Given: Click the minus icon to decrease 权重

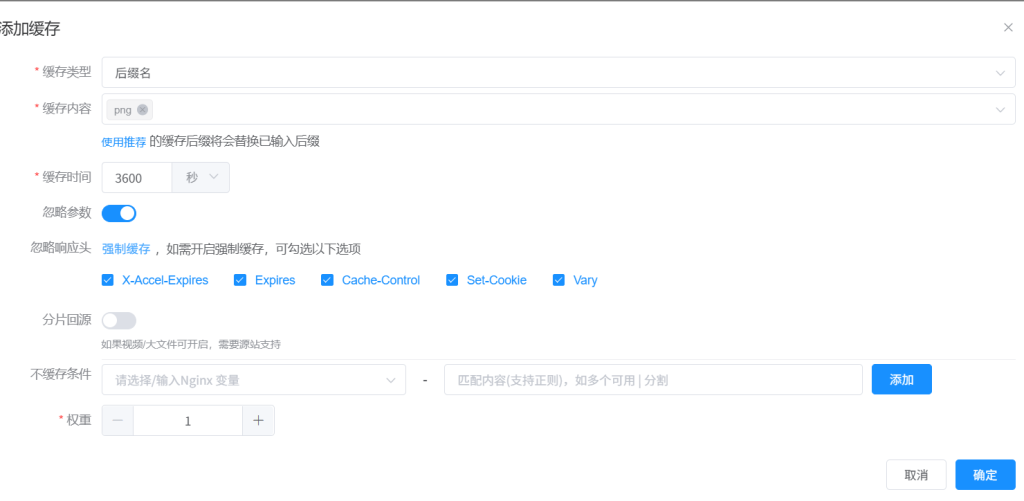Looking at the screenshot, I should pyautogui.click(x=118, y=421).
